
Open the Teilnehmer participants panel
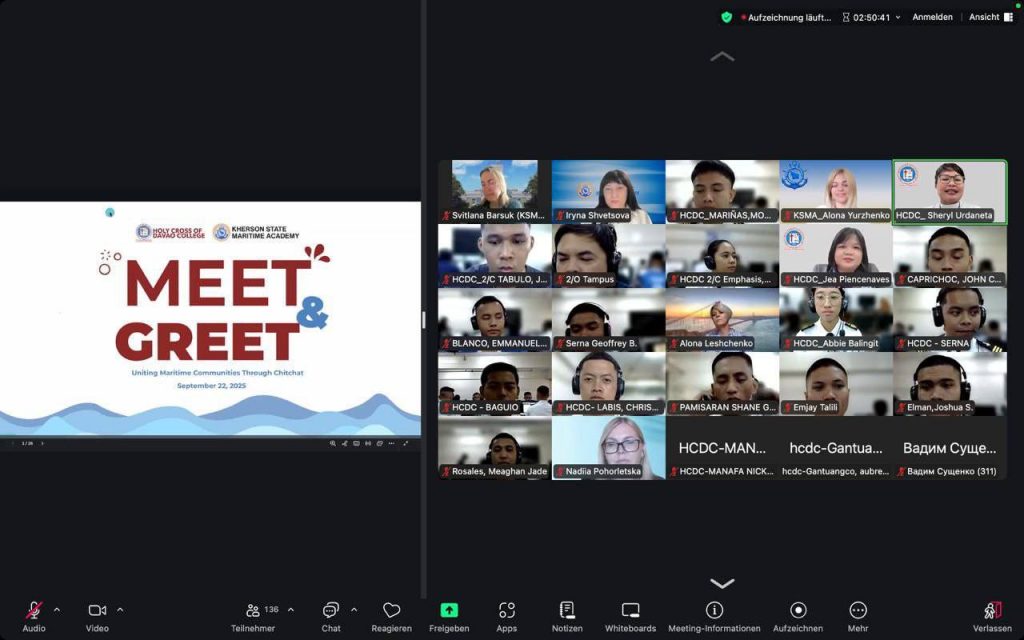[254, 611]
